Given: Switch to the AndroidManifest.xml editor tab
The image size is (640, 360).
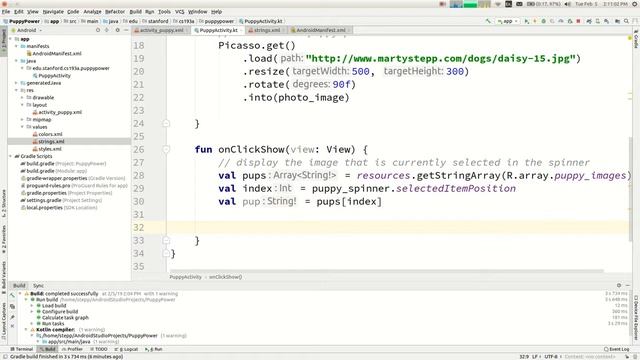Looking at the screenshot, I should point(321,30).
